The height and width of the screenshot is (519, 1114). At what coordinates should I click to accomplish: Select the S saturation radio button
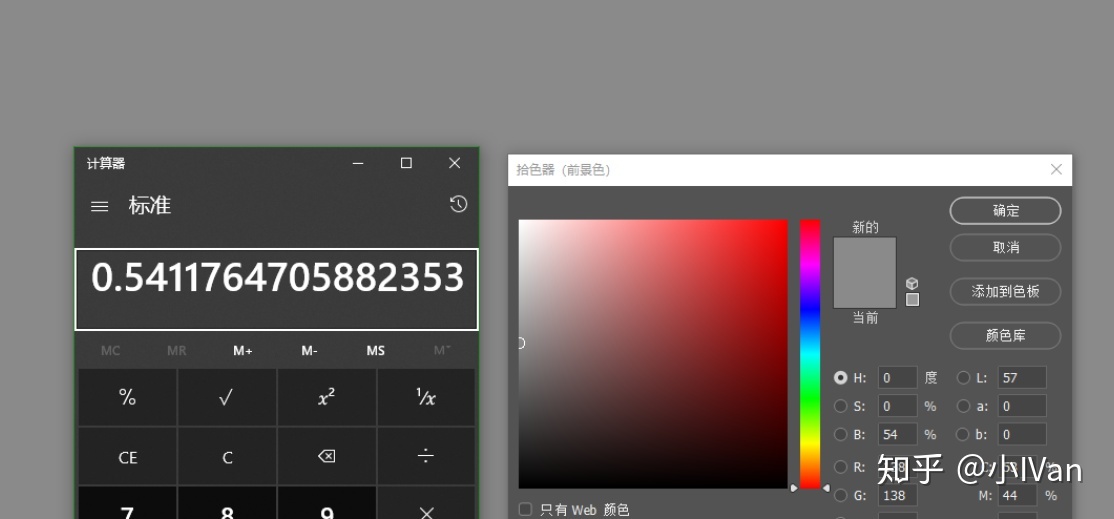point(840,406)
